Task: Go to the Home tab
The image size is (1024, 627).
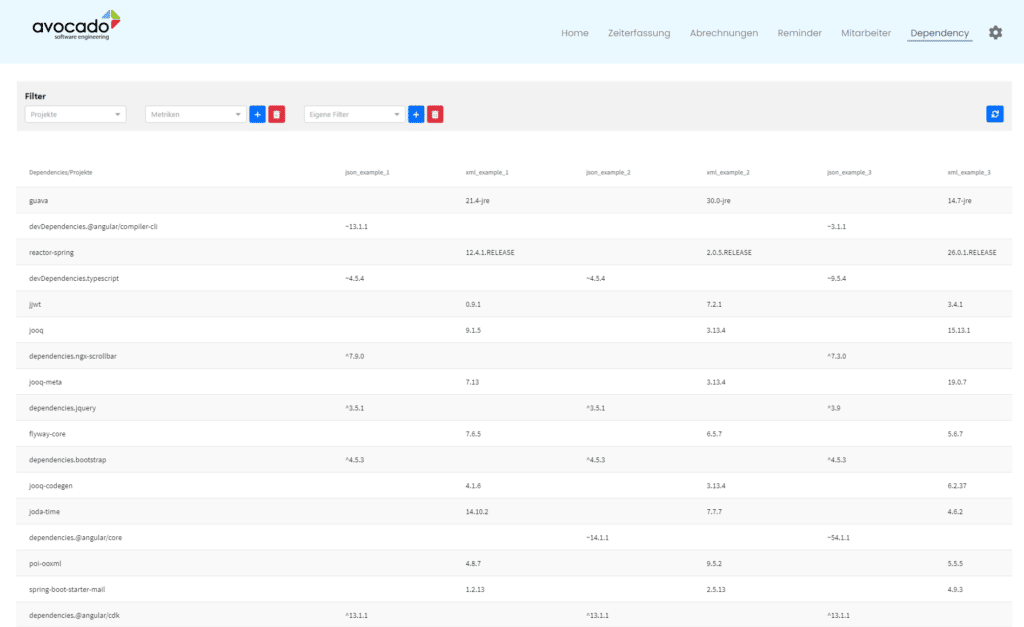Action: tap(575, 32)
